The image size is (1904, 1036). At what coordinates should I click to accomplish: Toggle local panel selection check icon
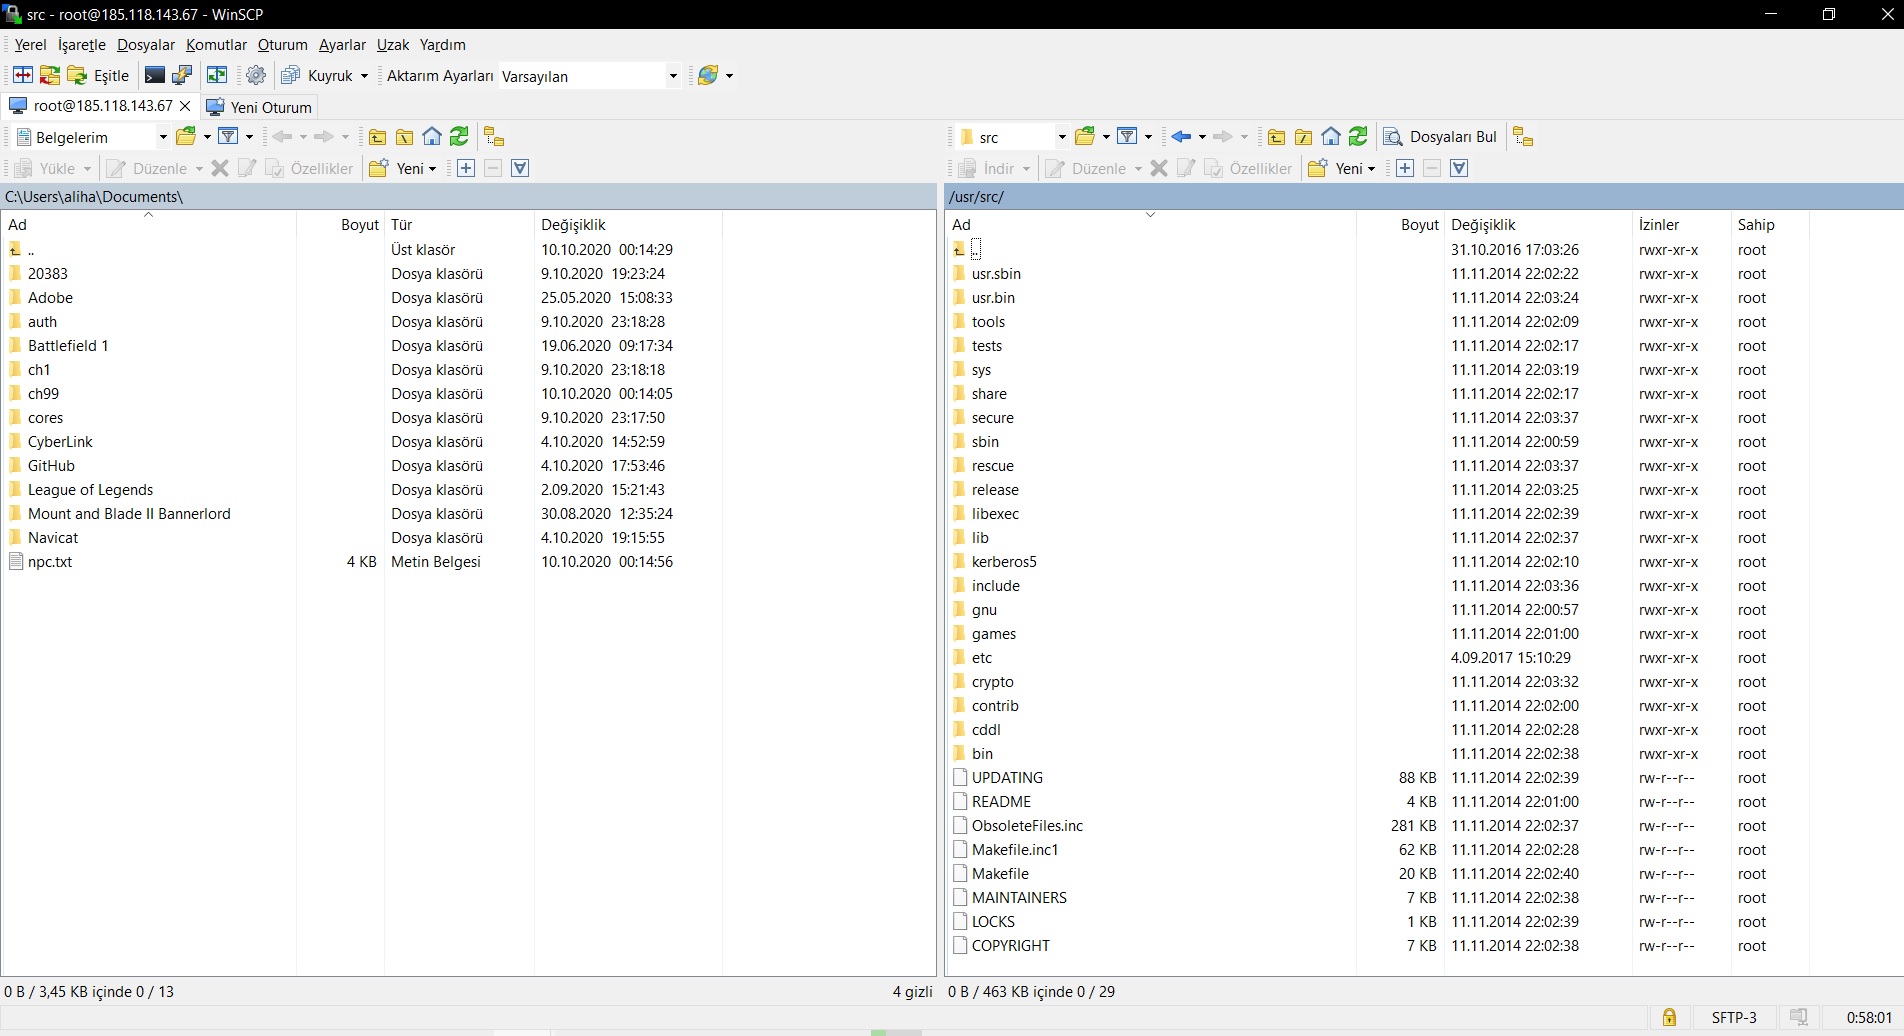coord(520,168)
